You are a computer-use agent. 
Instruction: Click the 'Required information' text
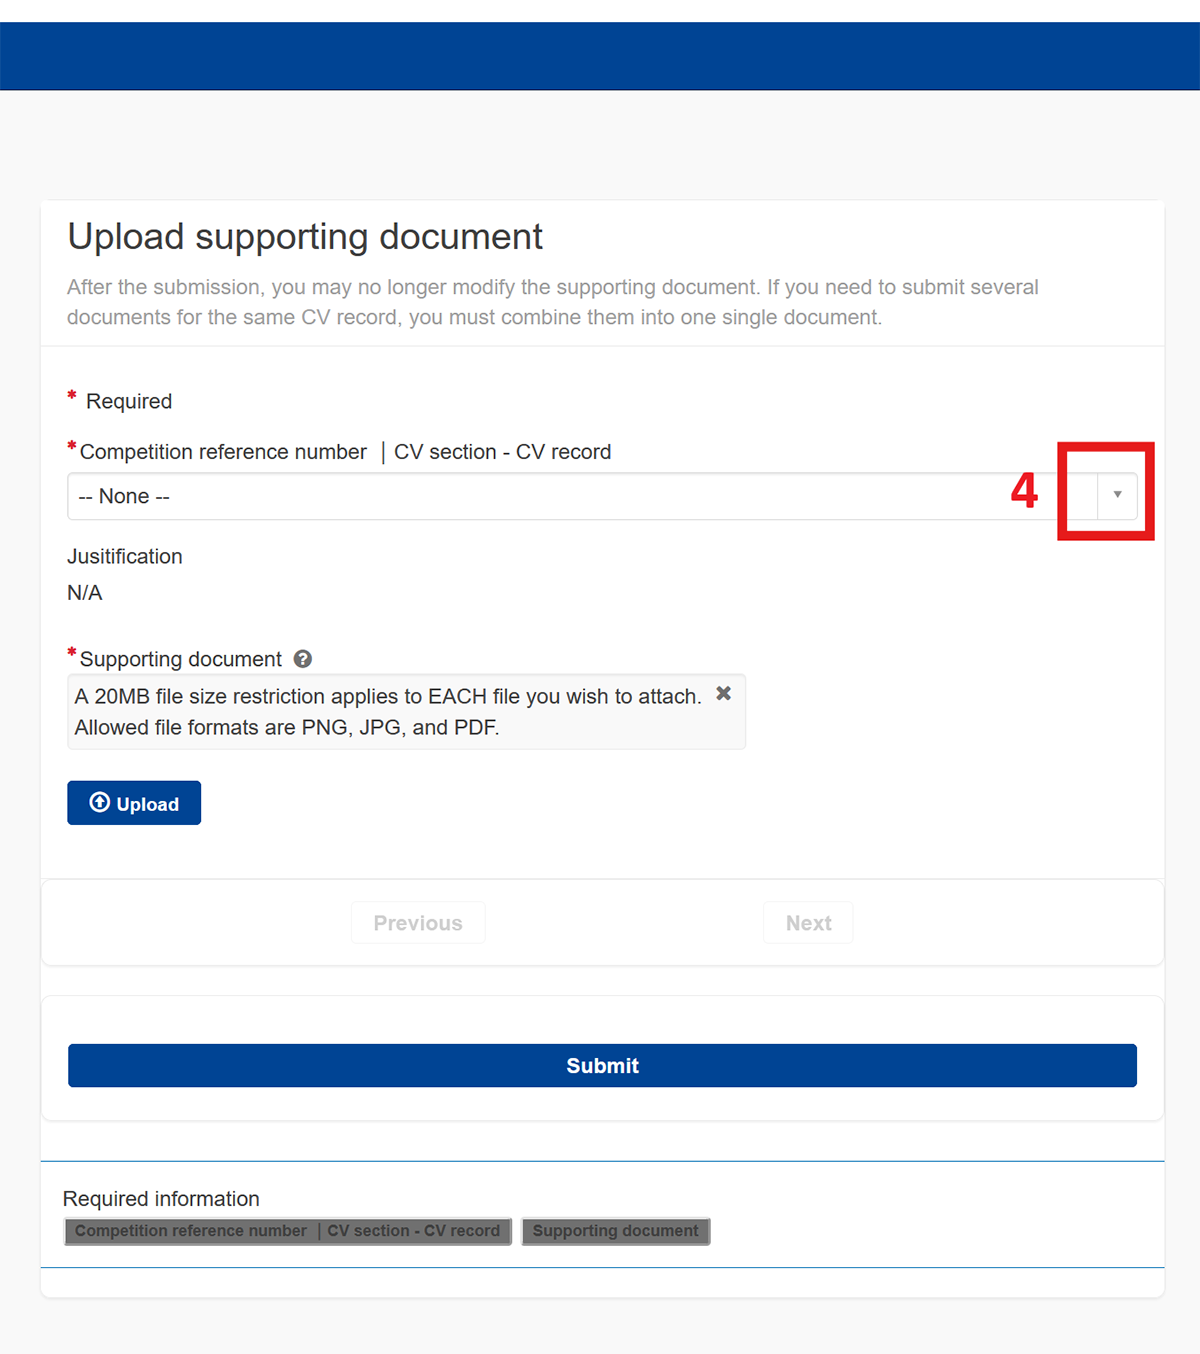pos(161,1199)
